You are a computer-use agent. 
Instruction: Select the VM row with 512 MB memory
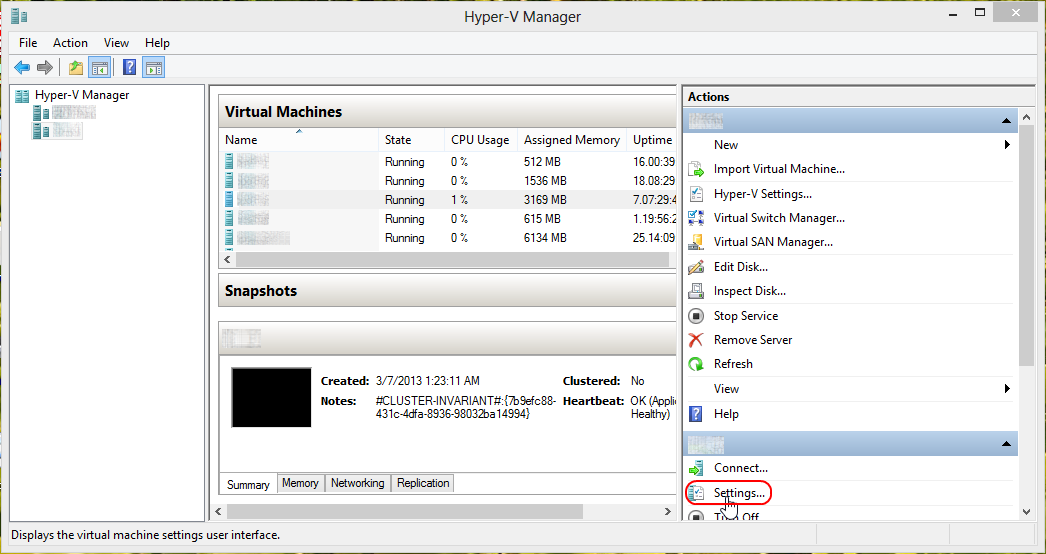448,162
